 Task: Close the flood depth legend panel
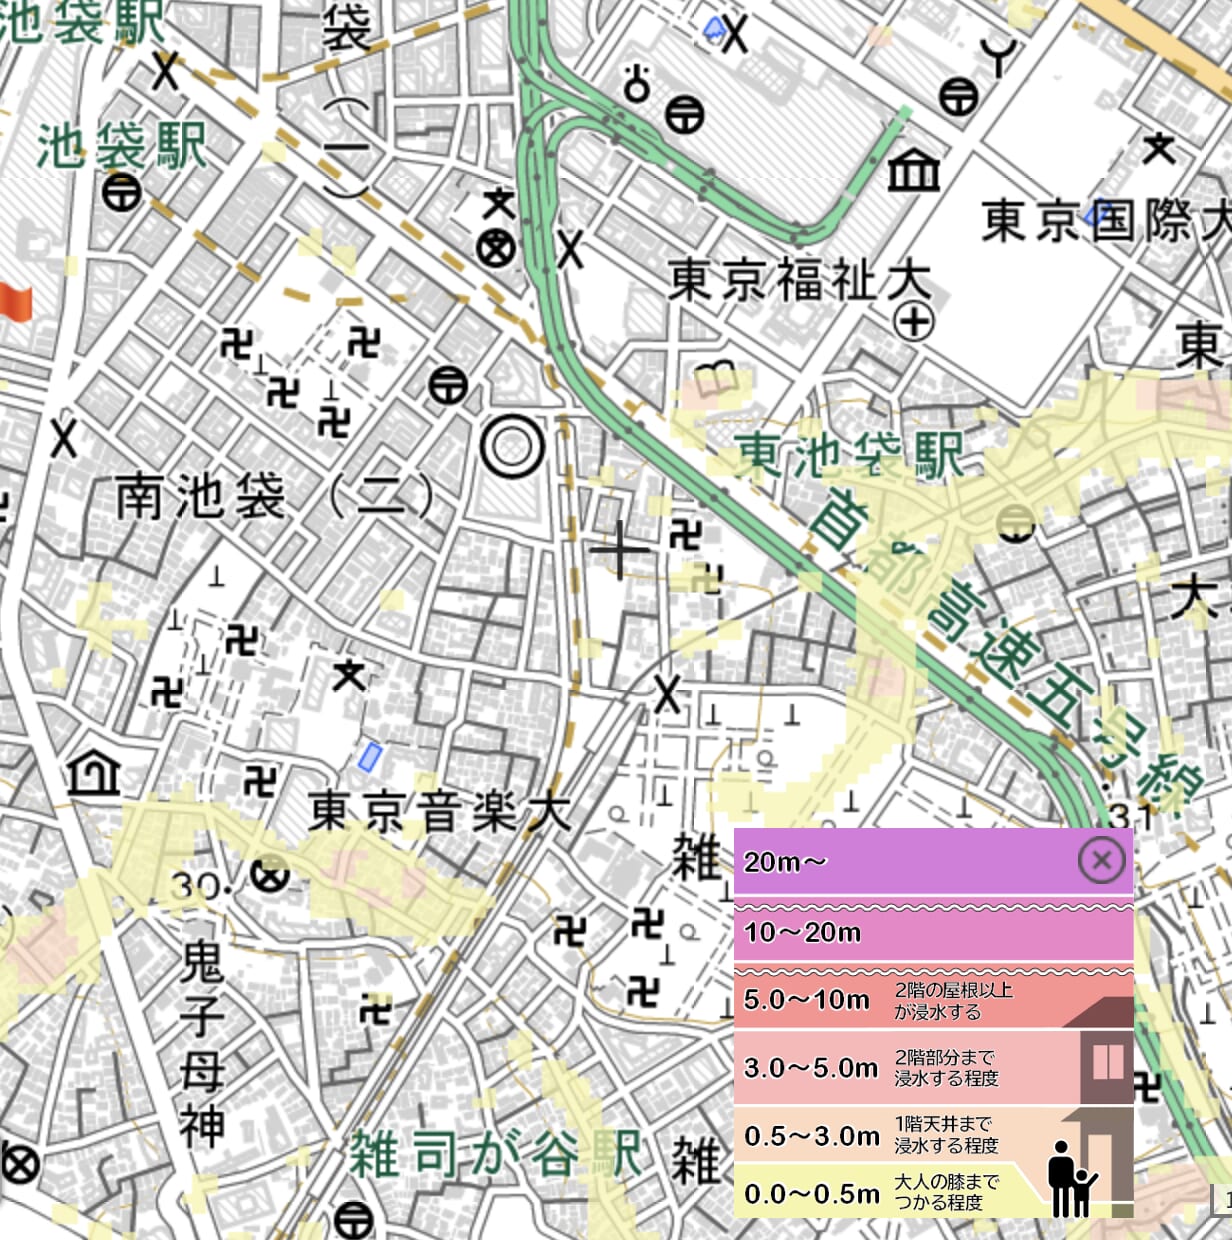1101,860
